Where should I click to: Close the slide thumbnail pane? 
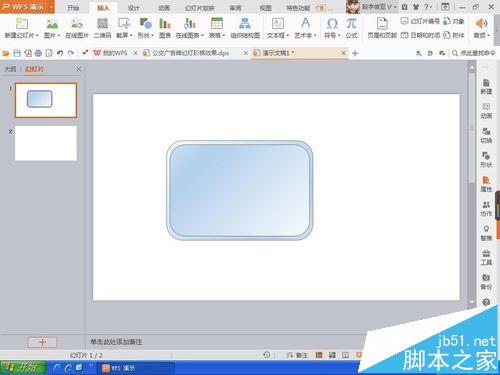coord(79,69)
